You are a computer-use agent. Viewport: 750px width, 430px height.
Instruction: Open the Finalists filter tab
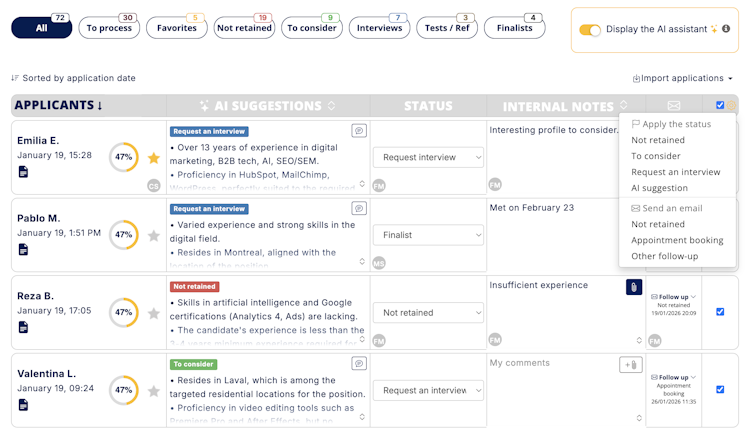(514, 29)
